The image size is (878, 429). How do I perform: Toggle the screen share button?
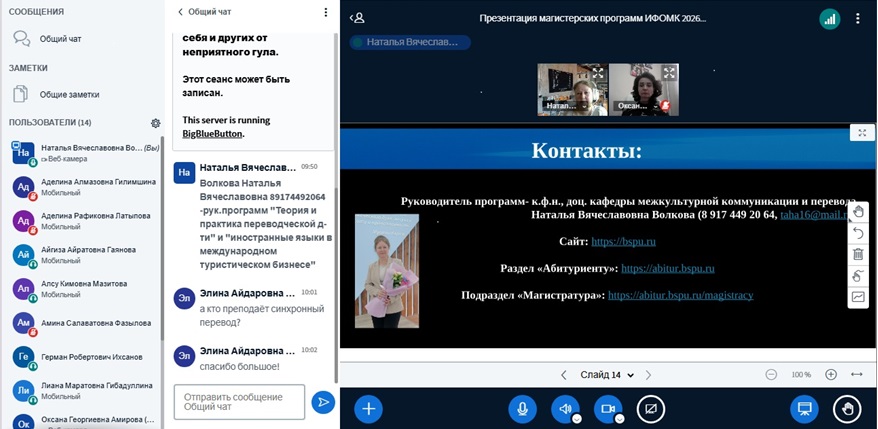click(651, 408)
